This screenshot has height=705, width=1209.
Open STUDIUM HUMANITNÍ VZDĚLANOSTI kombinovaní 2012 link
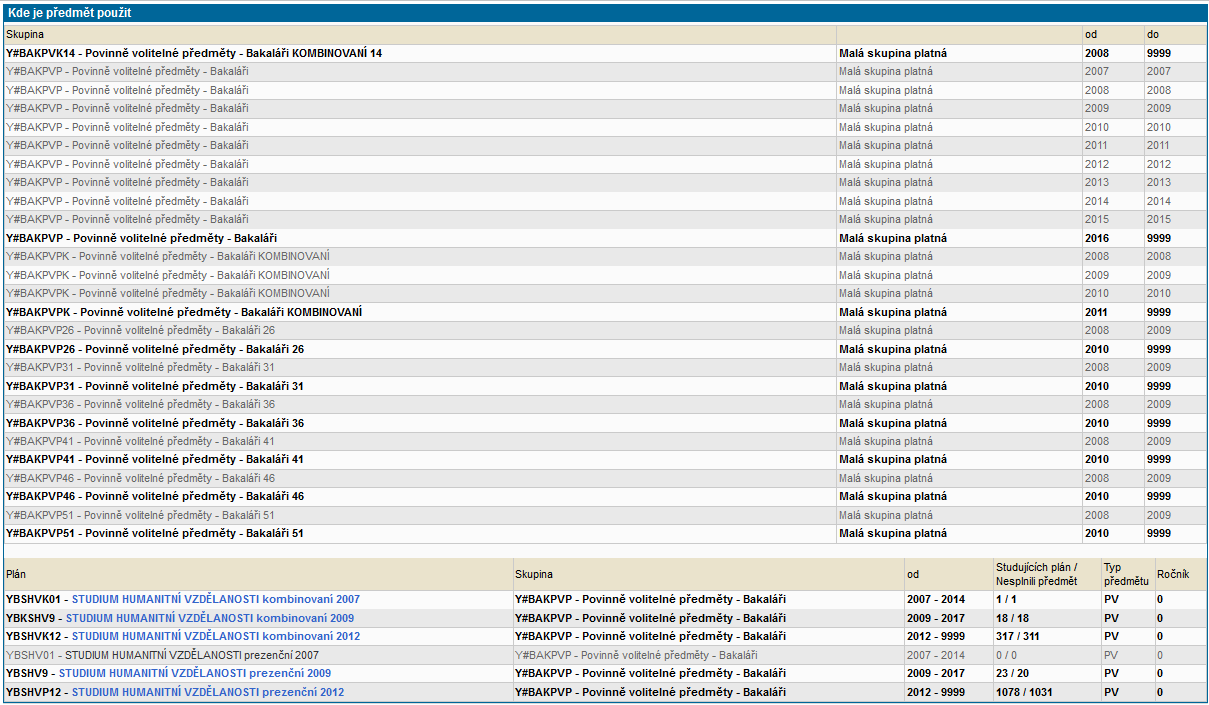[215, 636]
